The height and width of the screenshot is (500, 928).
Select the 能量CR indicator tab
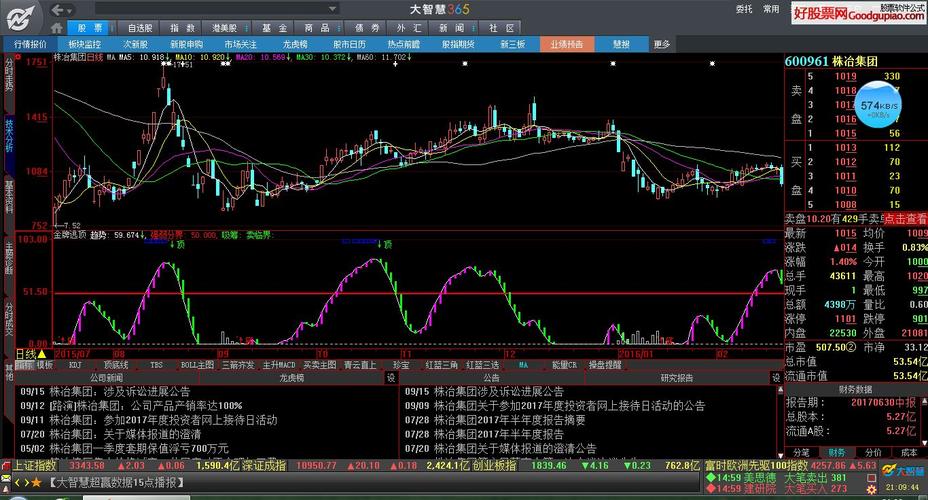pyautogui.click(x=564, y=365)
